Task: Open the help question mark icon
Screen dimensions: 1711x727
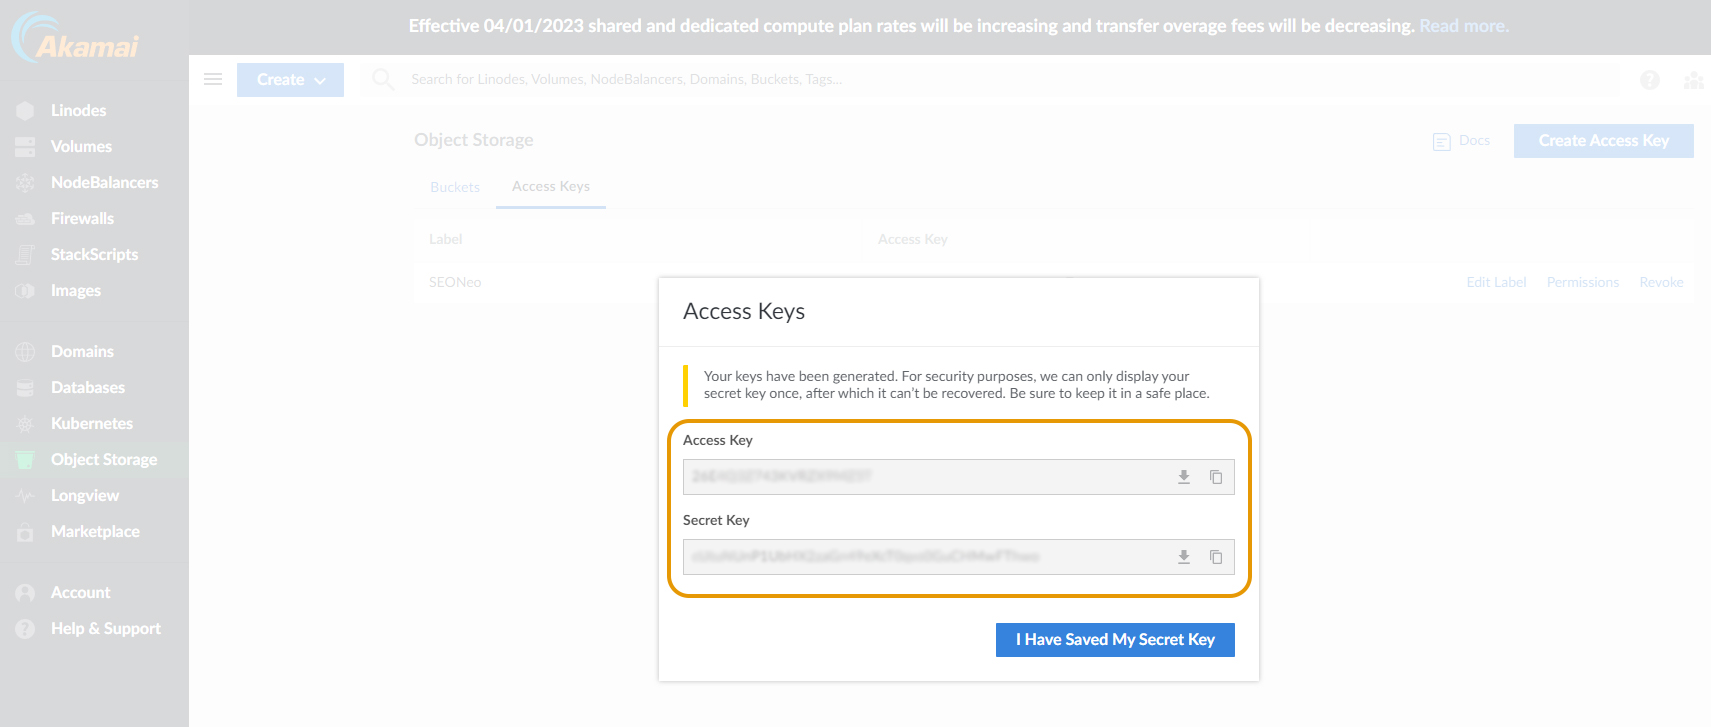Action: point(1649,80)
